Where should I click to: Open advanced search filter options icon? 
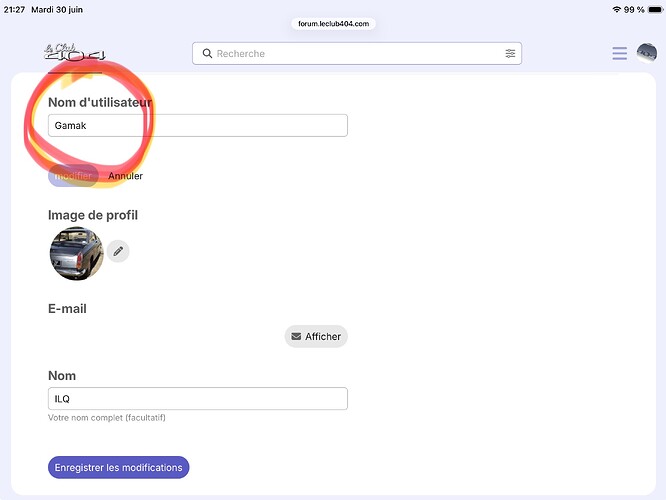coord(510,54)
